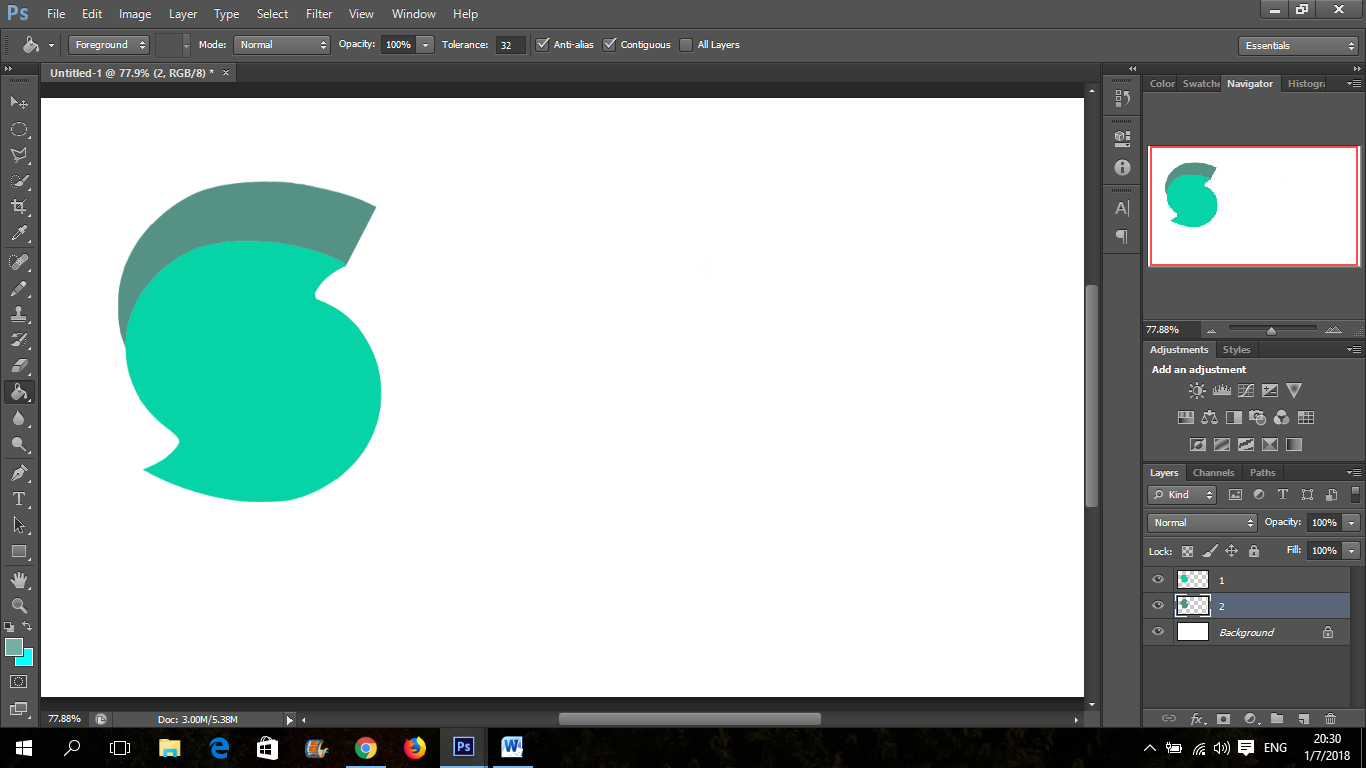Select the Move tool
The image size is (1366, 768).
[x=19, y=102]
